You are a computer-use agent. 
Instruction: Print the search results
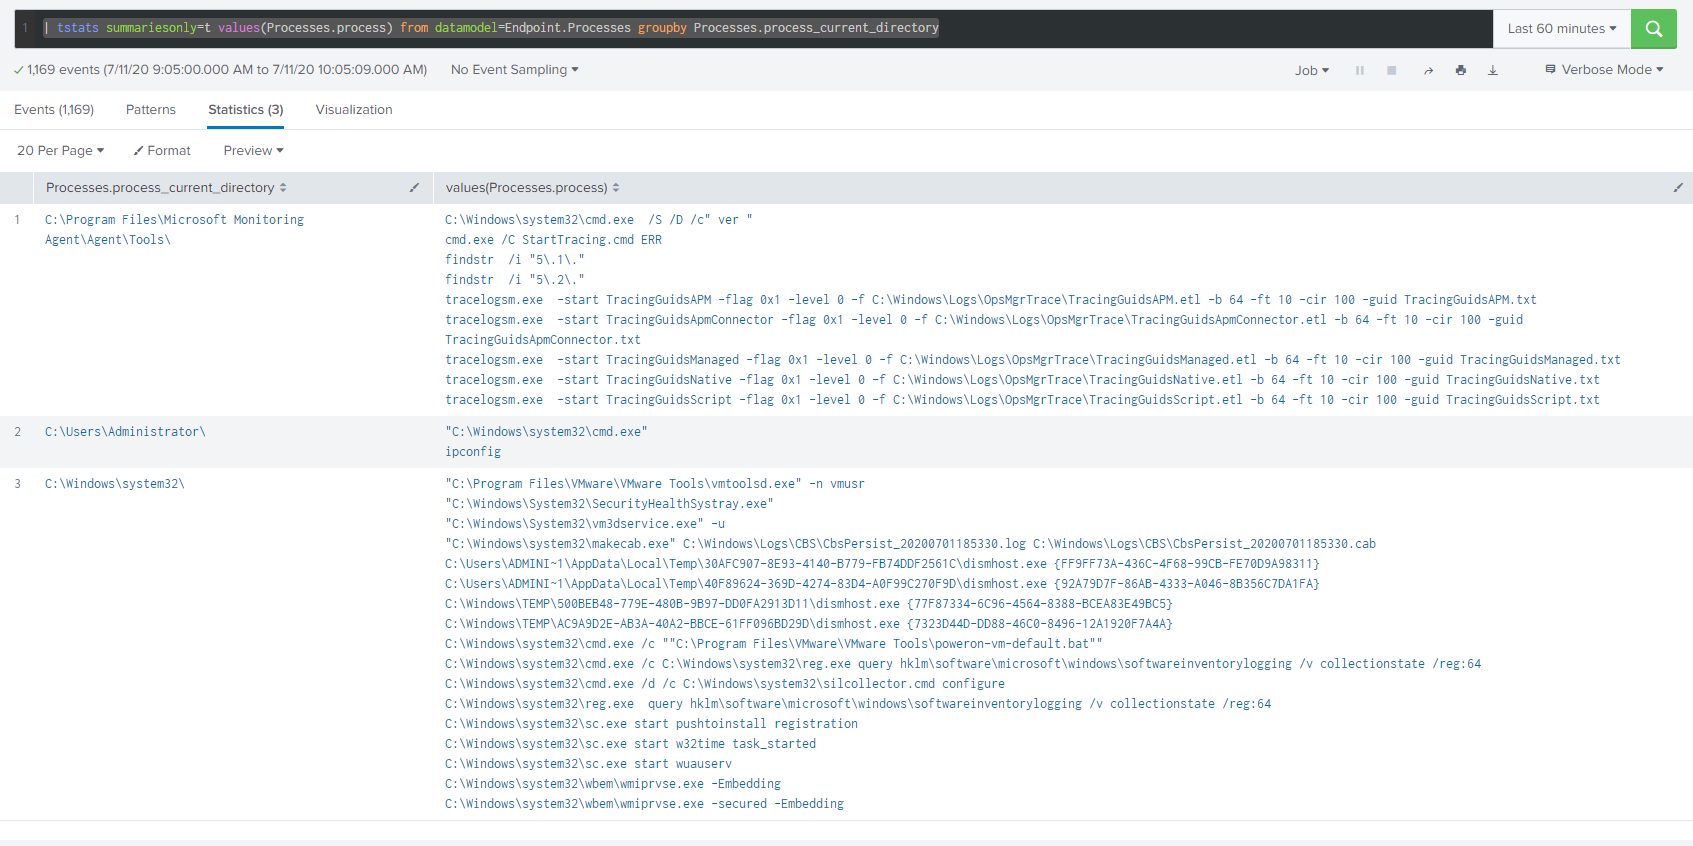[x=1460, y=70]
